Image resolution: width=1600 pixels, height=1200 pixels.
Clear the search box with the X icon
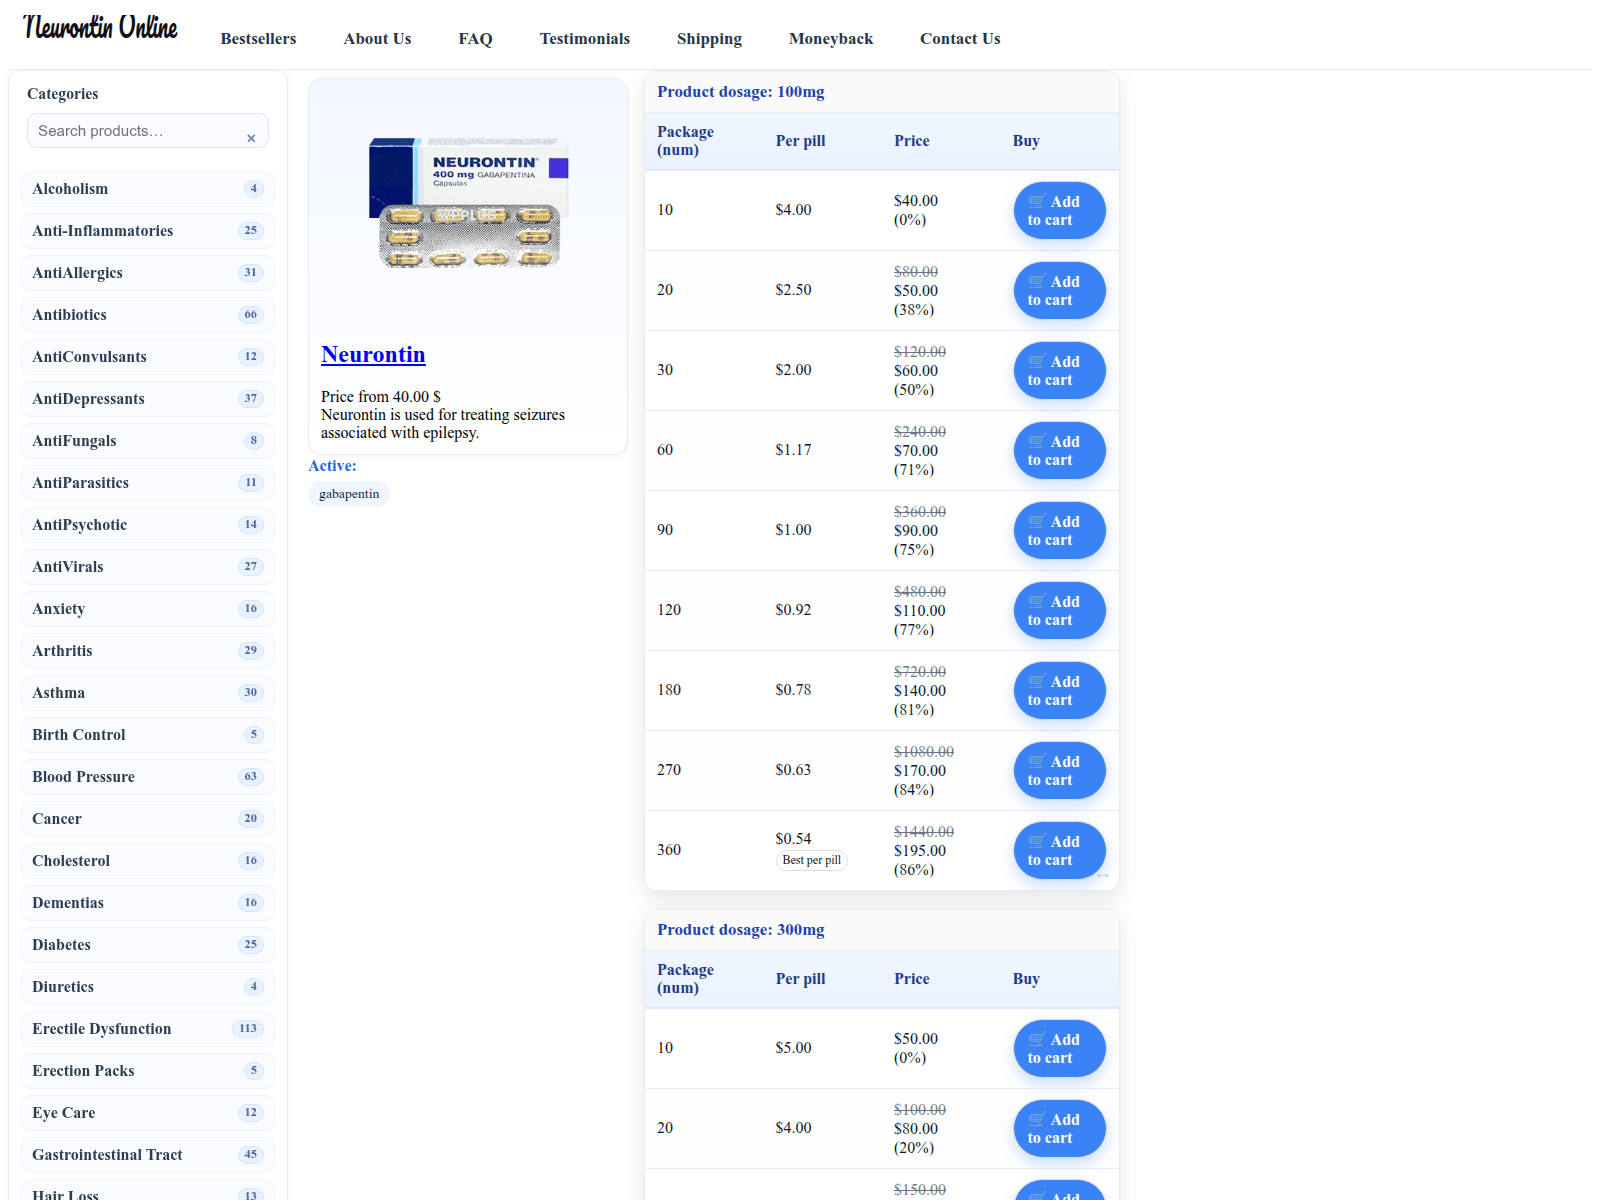click(251, 138)
